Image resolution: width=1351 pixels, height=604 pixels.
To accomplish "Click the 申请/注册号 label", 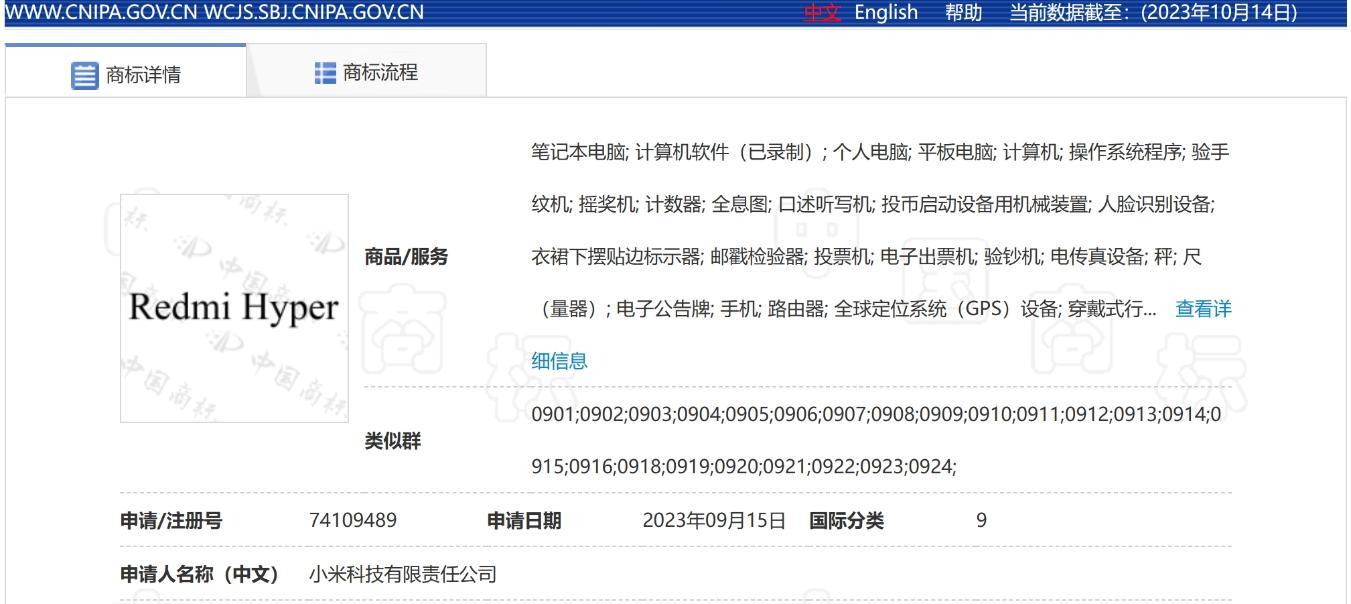I will 171,520.
